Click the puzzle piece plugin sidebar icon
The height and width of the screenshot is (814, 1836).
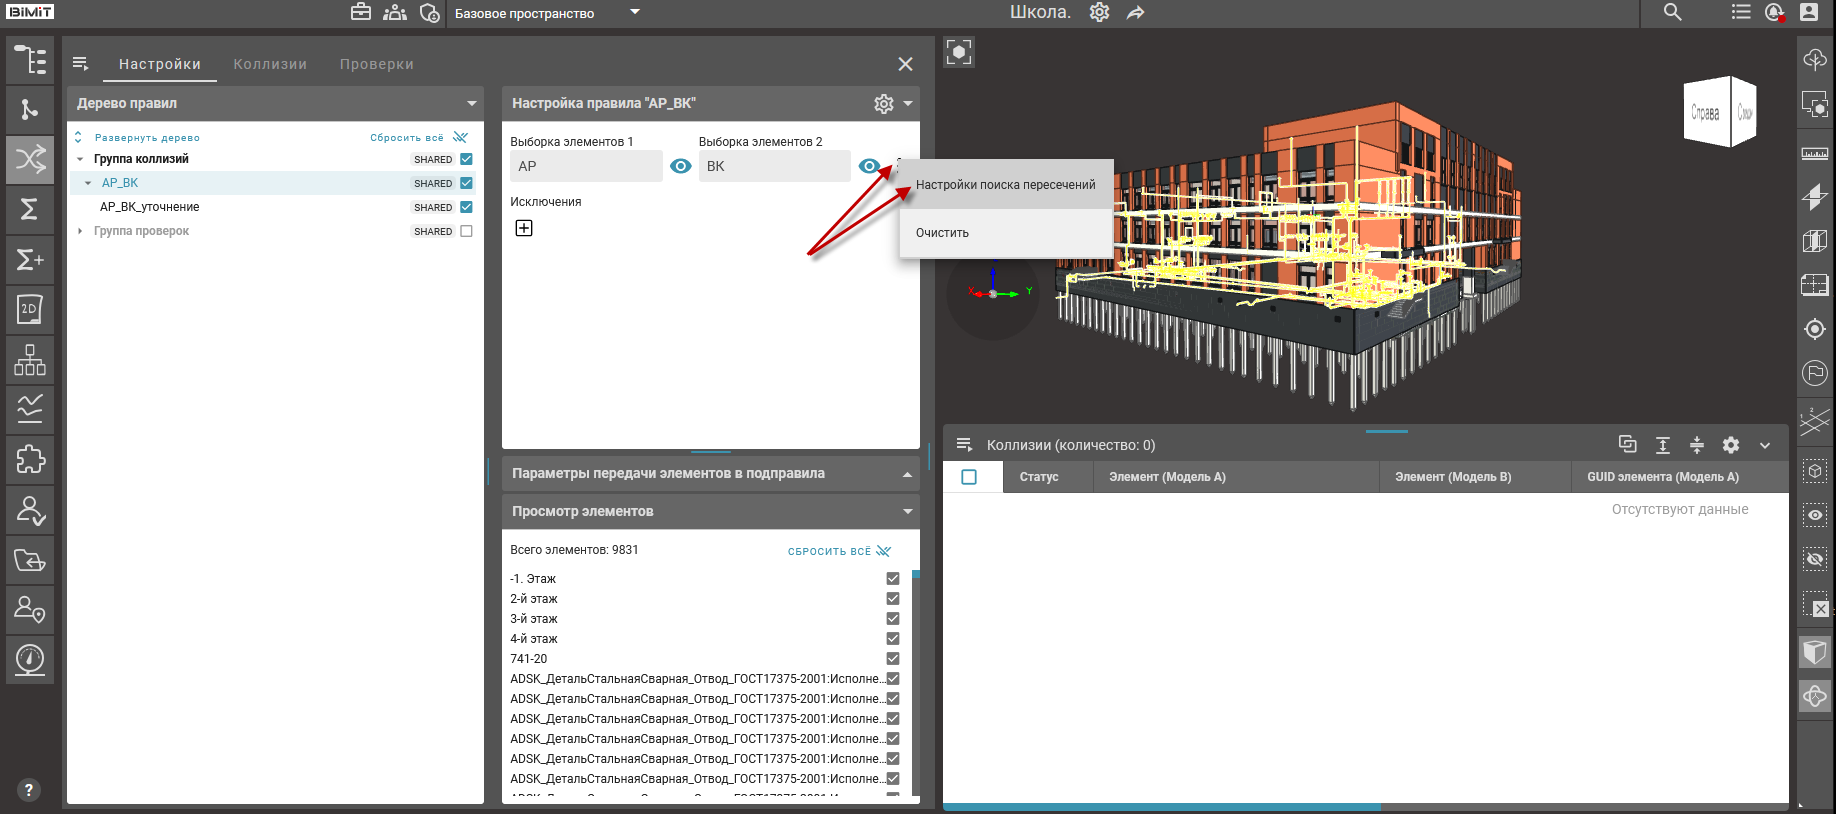click(30, 460)
